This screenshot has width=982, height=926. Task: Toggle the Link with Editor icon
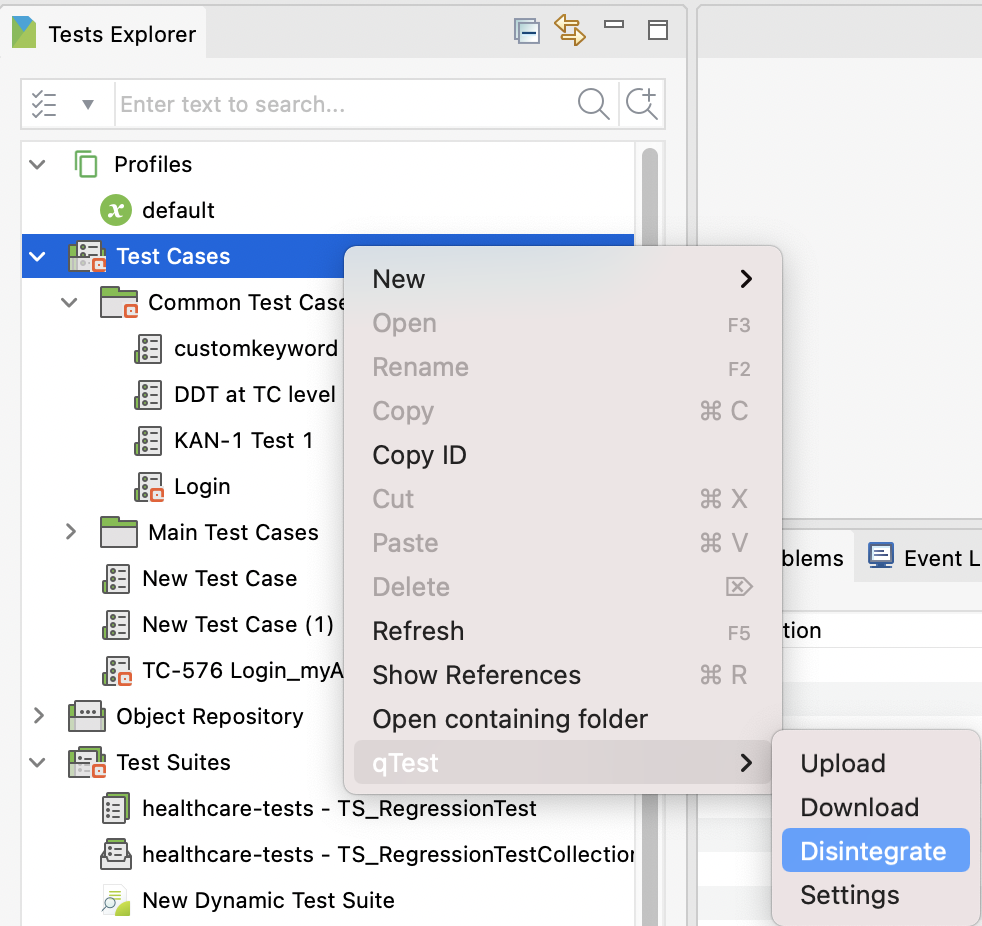point(571,31)
